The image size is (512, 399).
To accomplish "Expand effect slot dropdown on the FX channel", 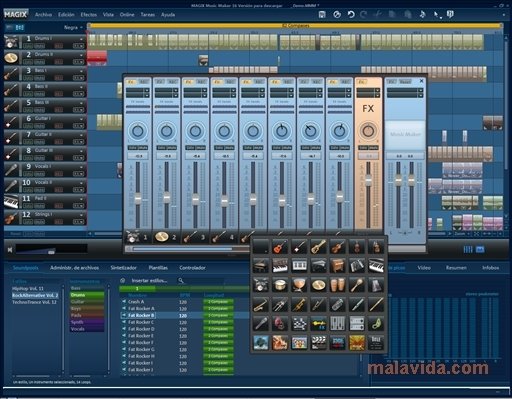I will coord(377,91).
